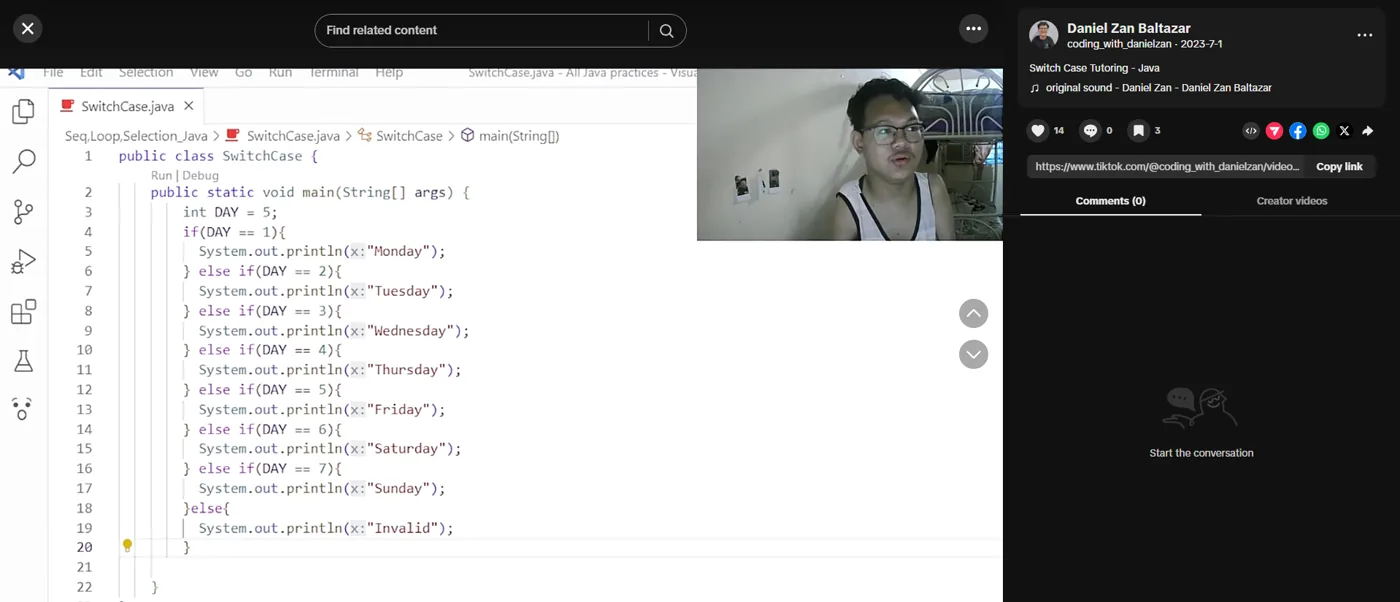The image size is (1400, 602).
Task: Click the search magnifier icon
Action: point(667,30)
